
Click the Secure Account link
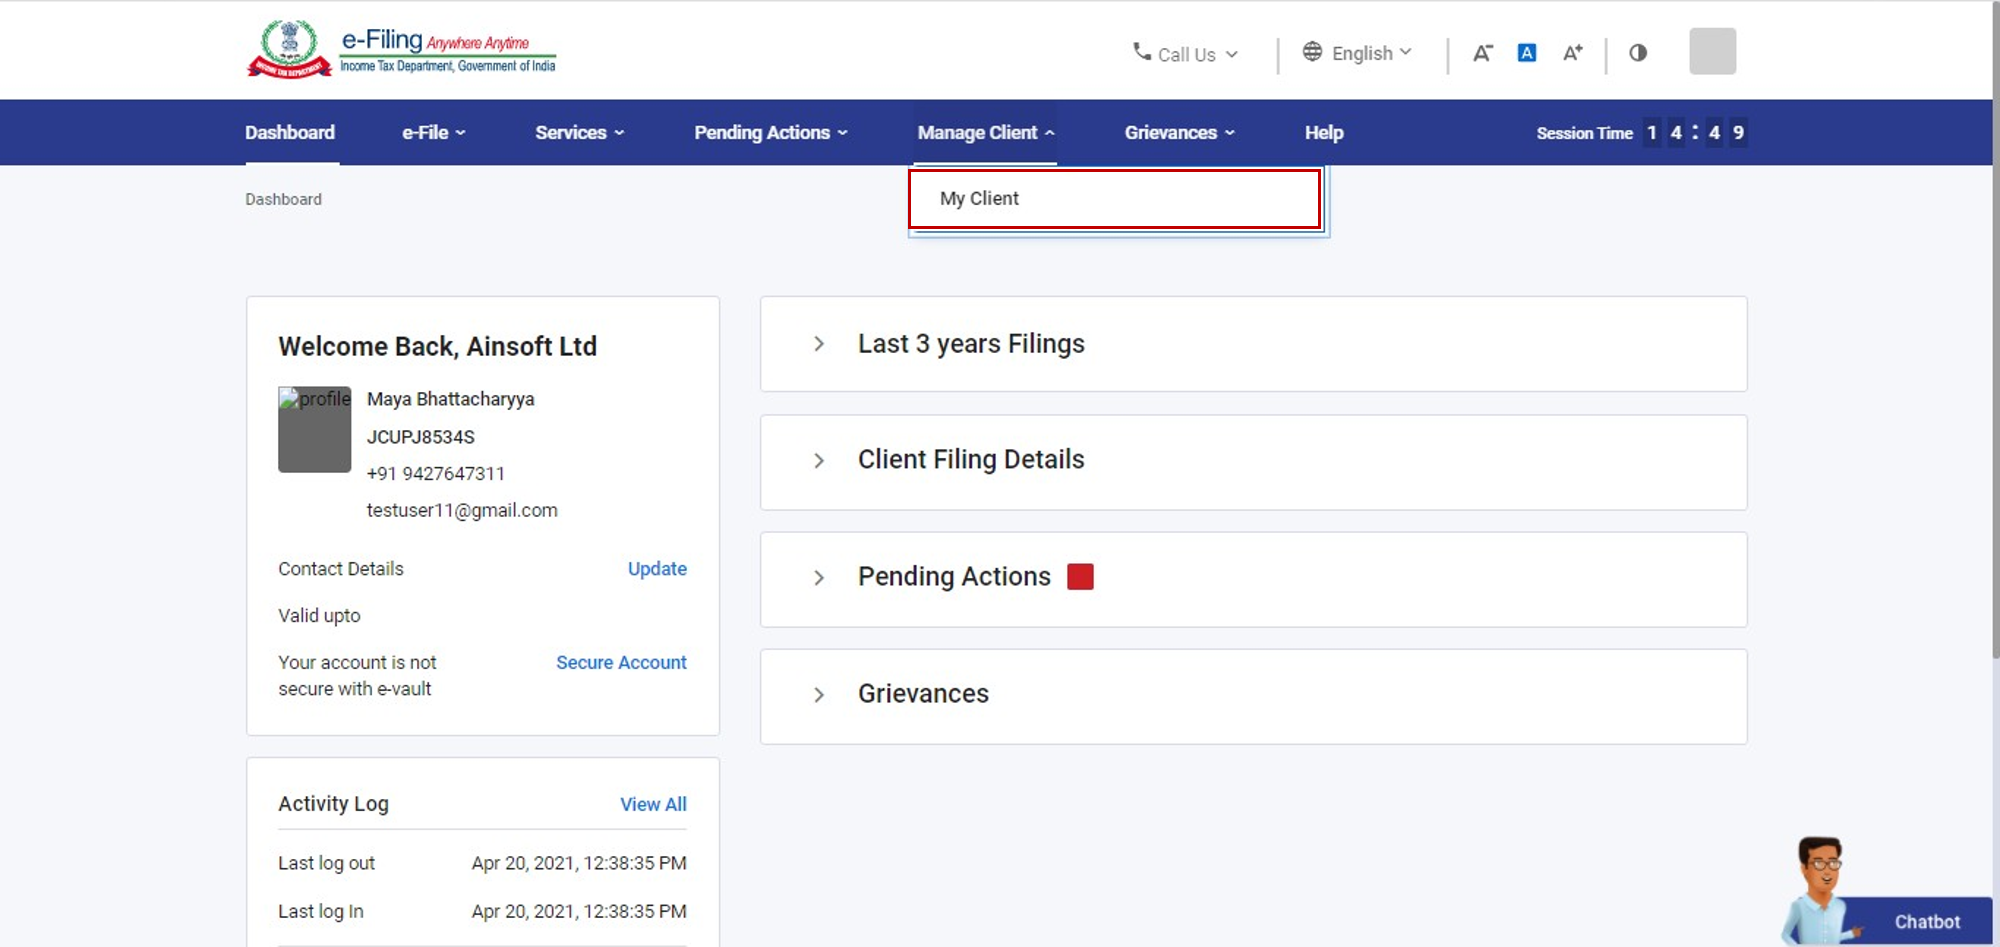pyautogui.click(x=621, y=663)
